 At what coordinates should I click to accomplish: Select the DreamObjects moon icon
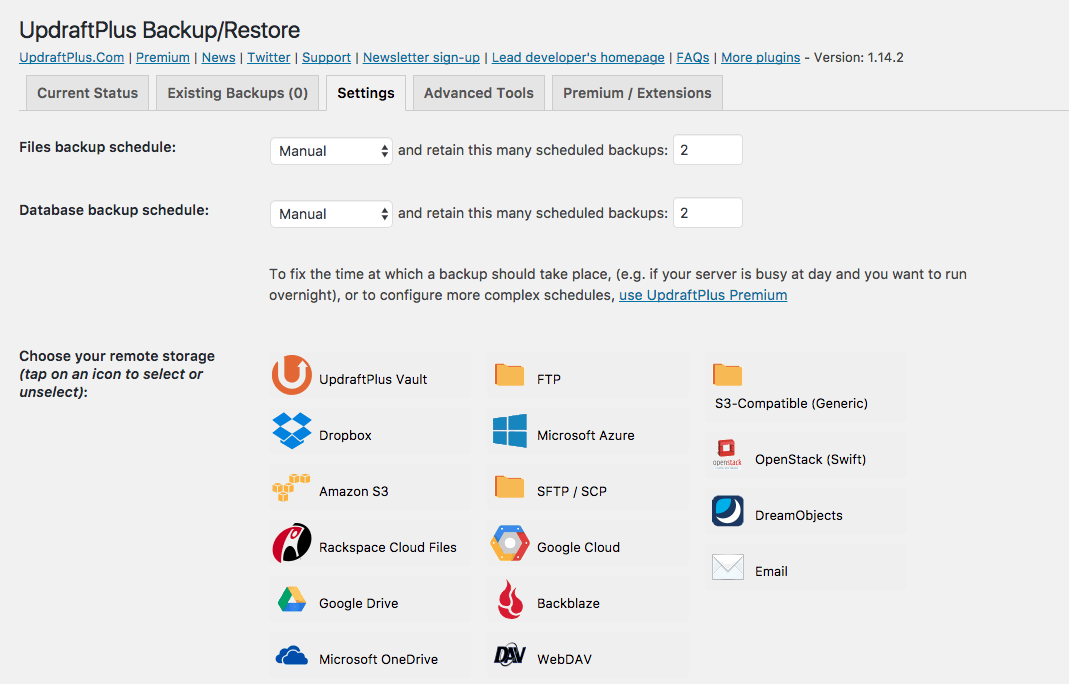pyautogui.click(x=727, y=511)
